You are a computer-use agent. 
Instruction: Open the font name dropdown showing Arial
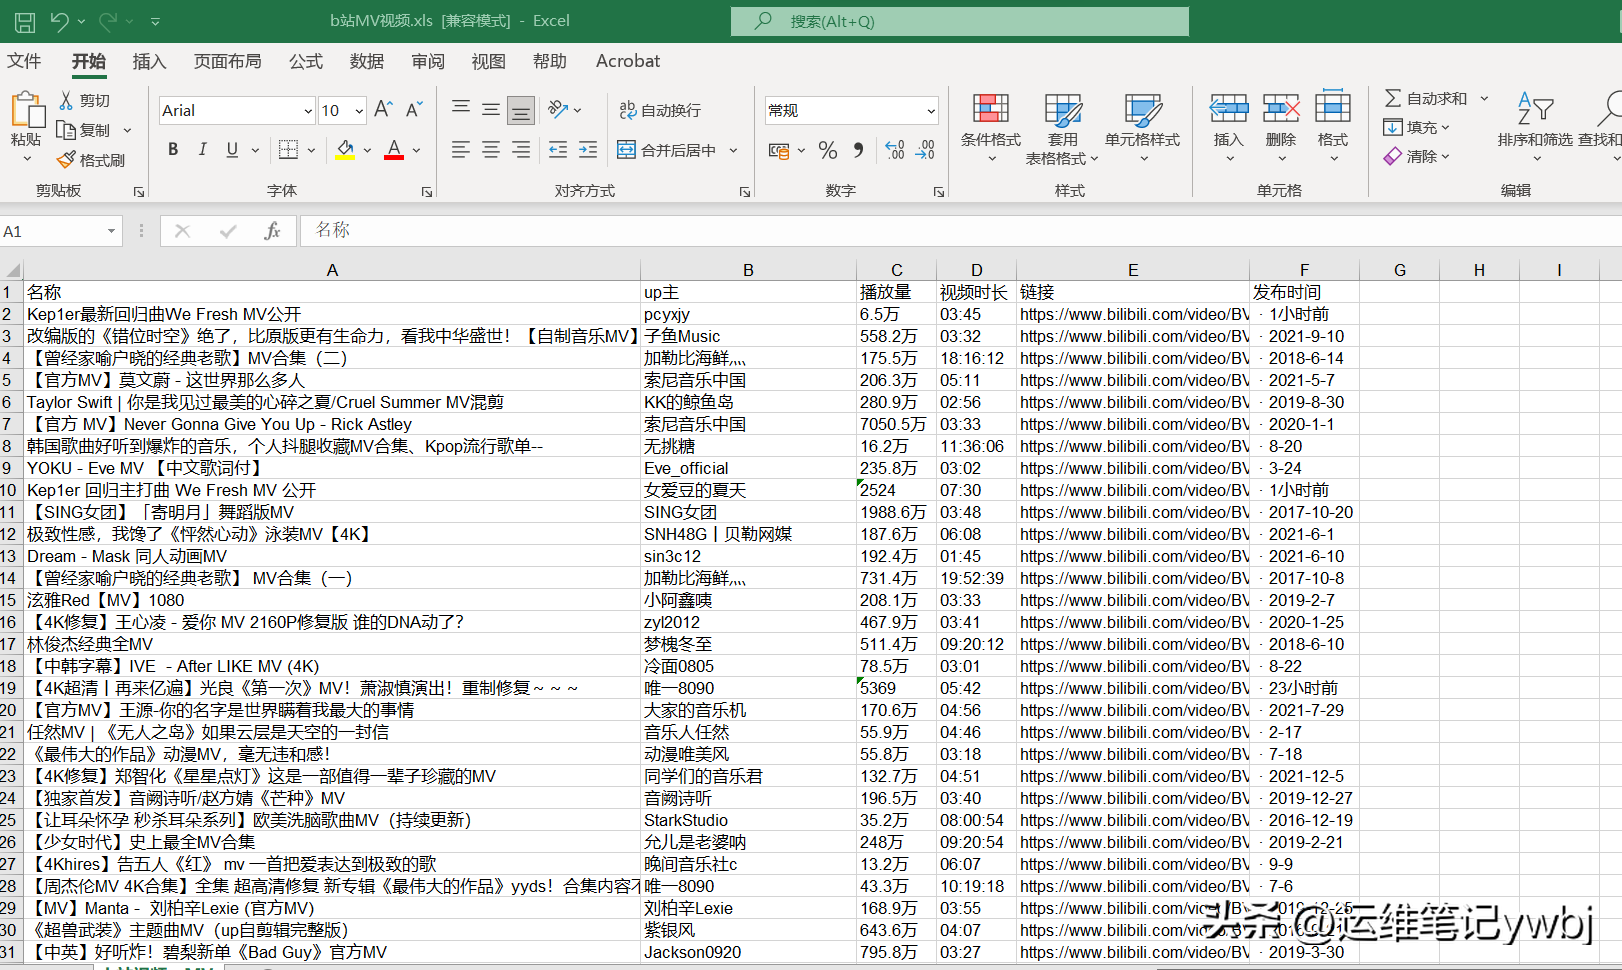pos(308,111)
